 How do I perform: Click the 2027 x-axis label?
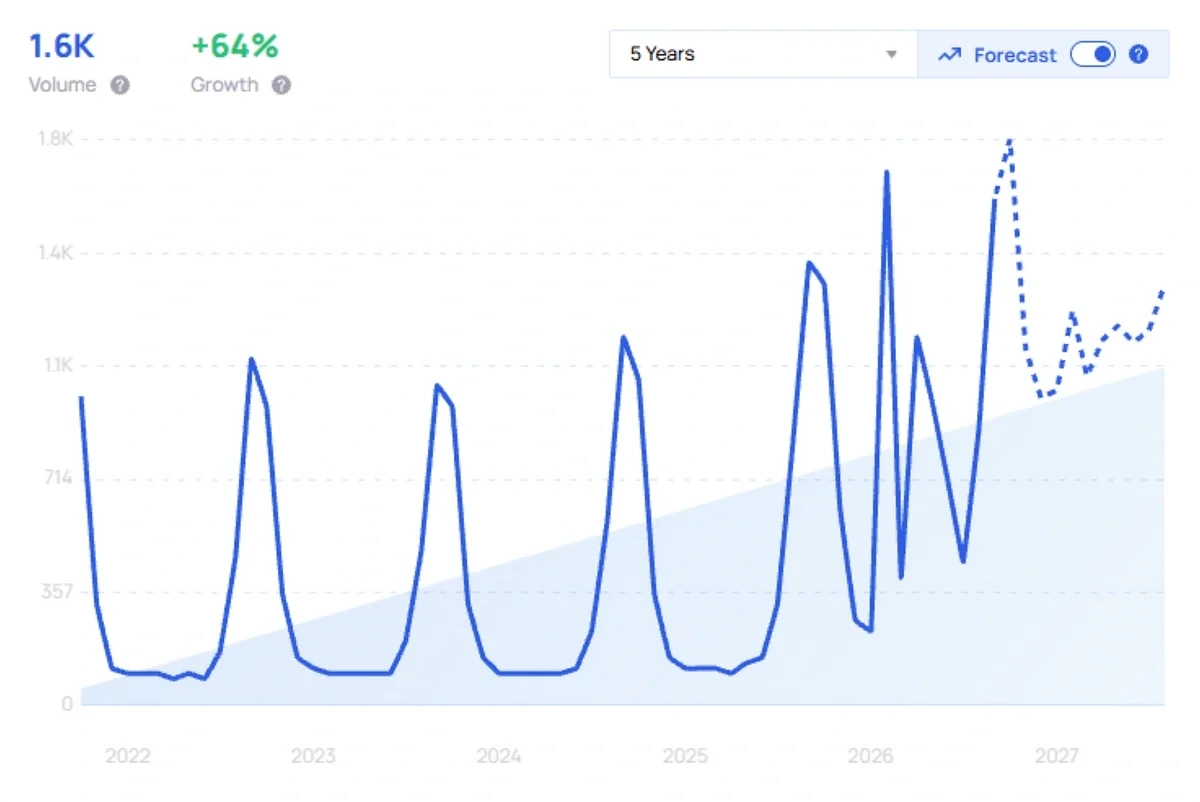pyautogui.click(x=1057, y=757)
